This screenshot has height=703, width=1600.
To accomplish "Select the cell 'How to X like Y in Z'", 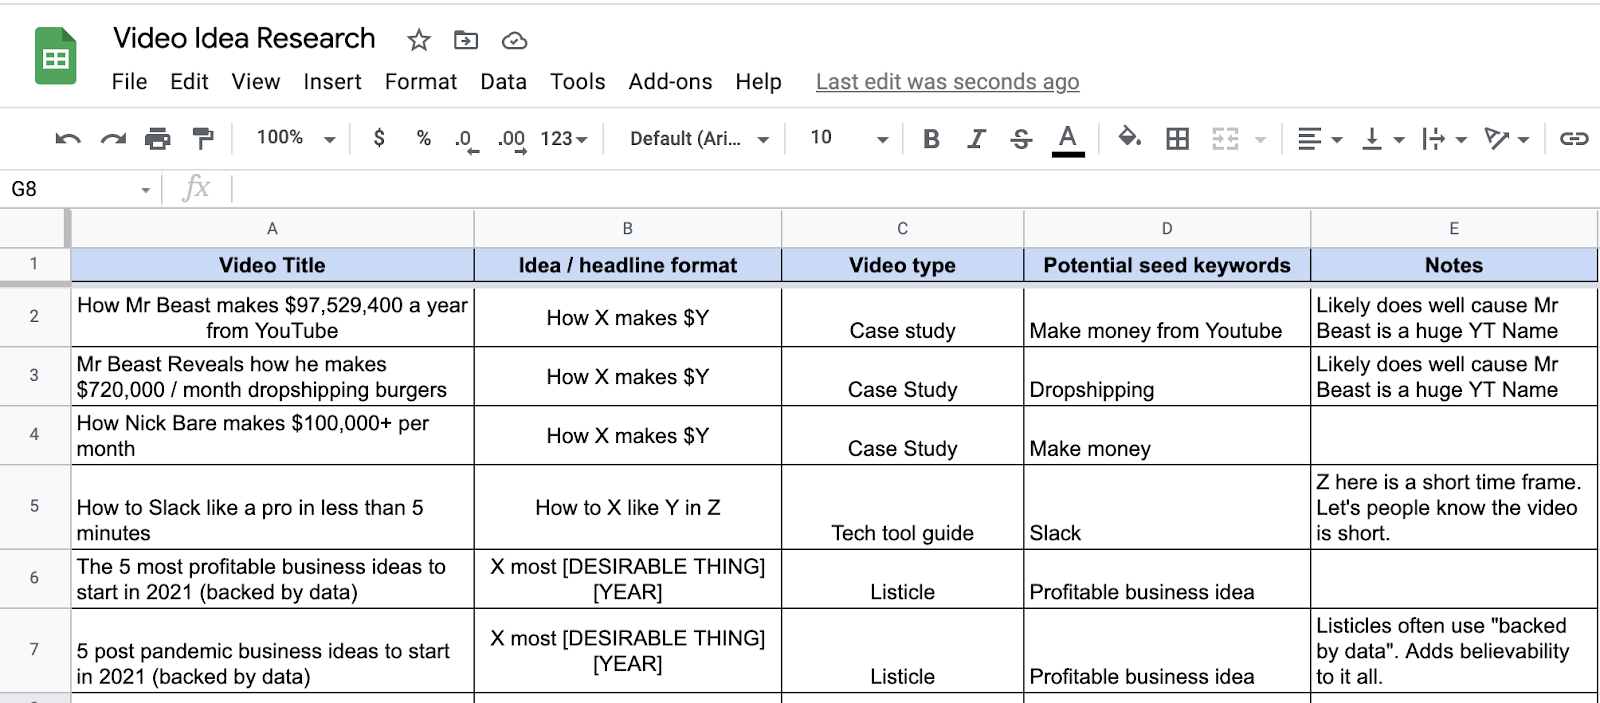I will point(627,507).
